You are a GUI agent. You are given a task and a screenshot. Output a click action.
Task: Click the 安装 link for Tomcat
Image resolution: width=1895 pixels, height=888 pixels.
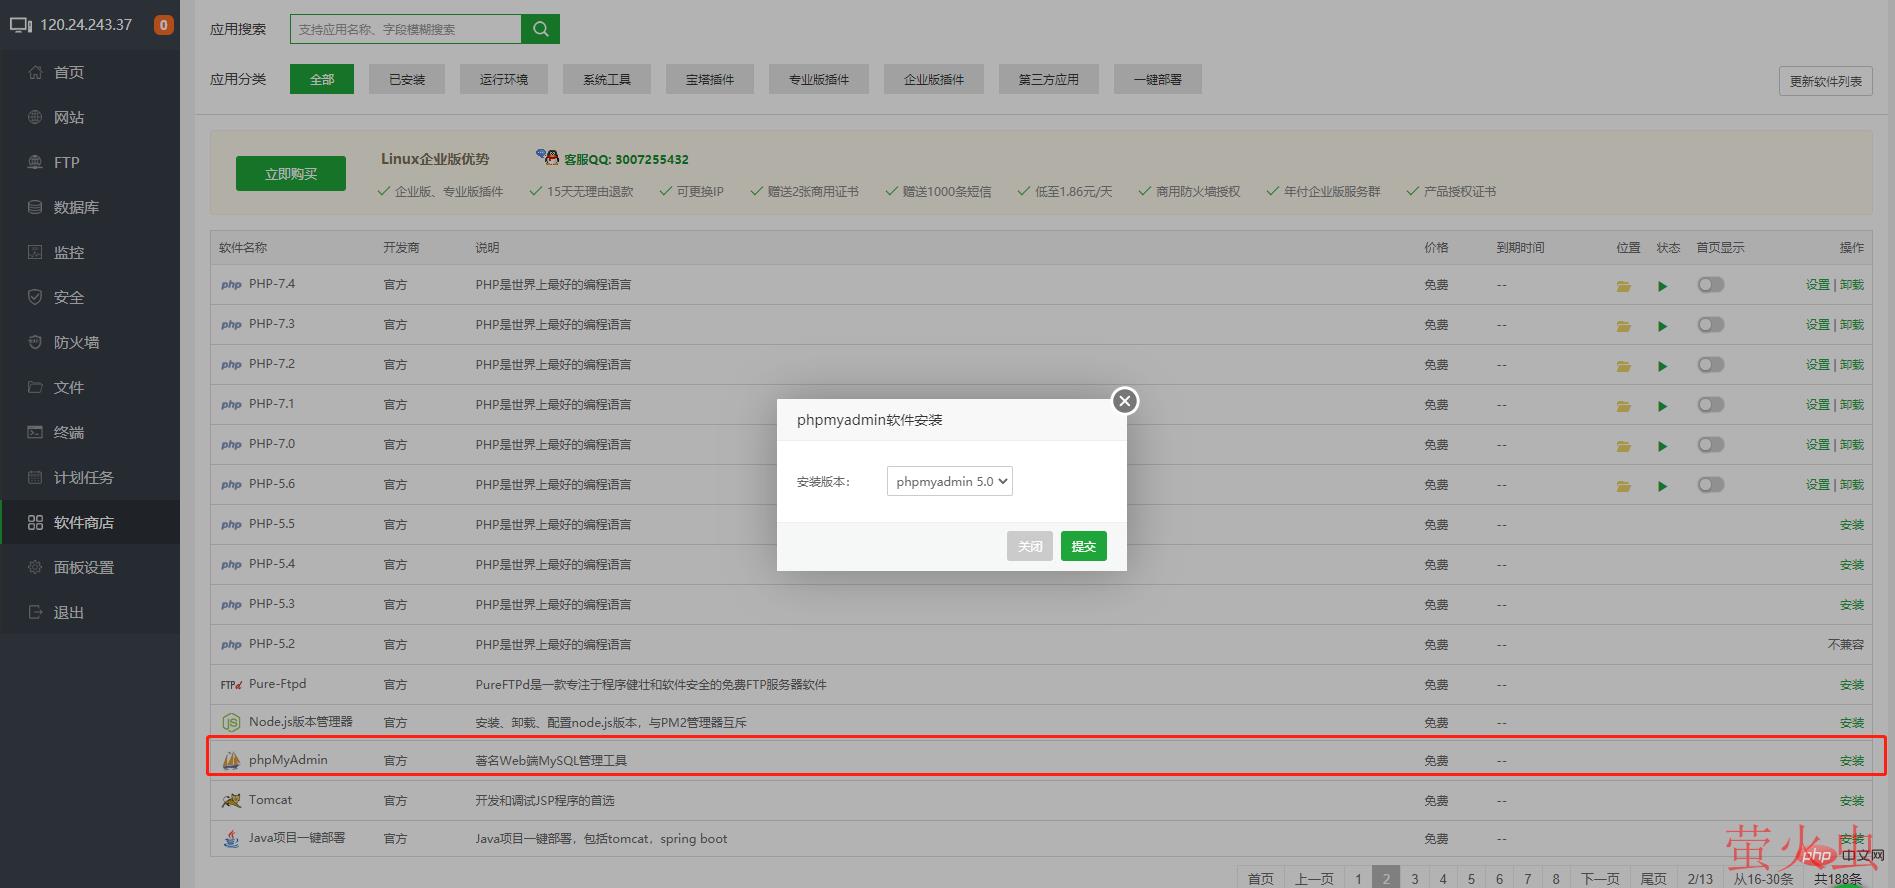pos(1851,801)
